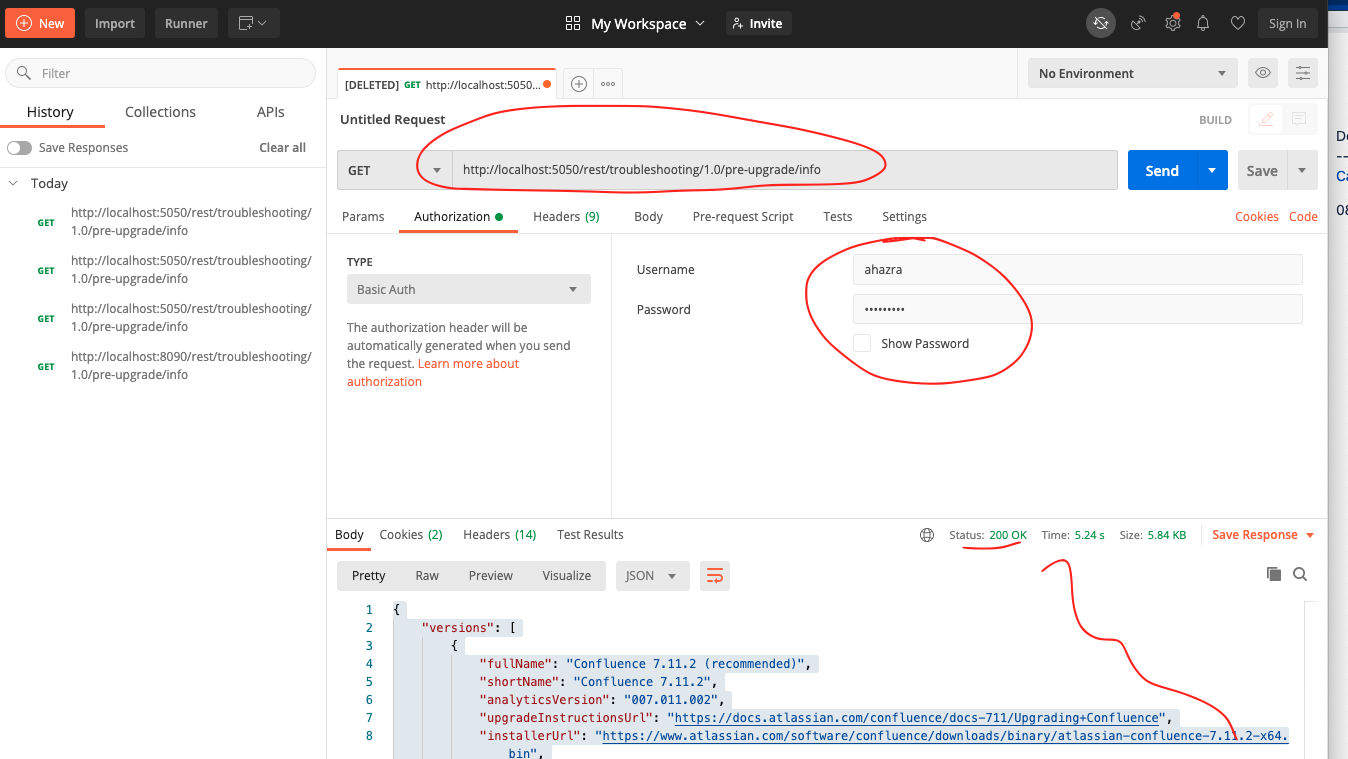This screenshot has height=759, width=1348.
Task: Toggle the wrap lines icon in response
Action: (x=715, y=575)
